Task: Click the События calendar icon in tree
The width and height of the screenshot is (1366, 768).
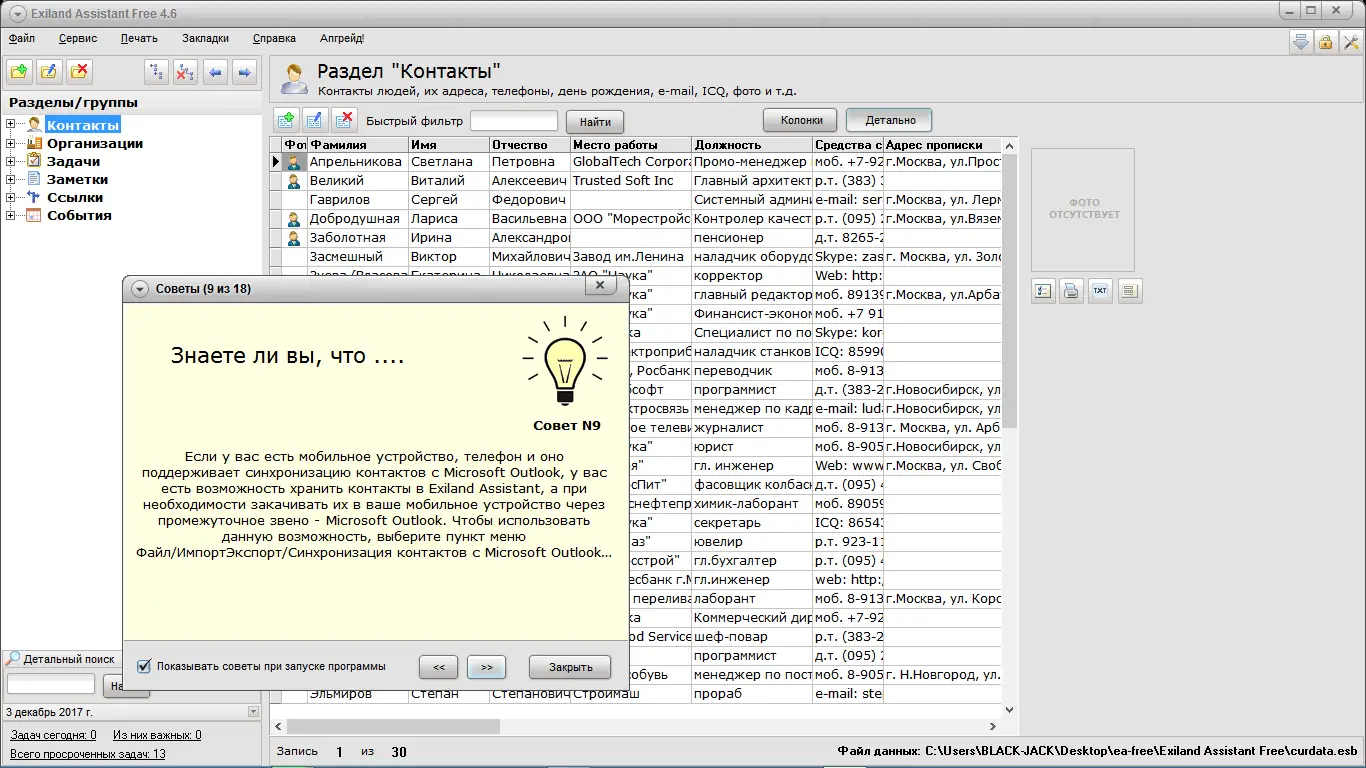Action: coord(34,215)
